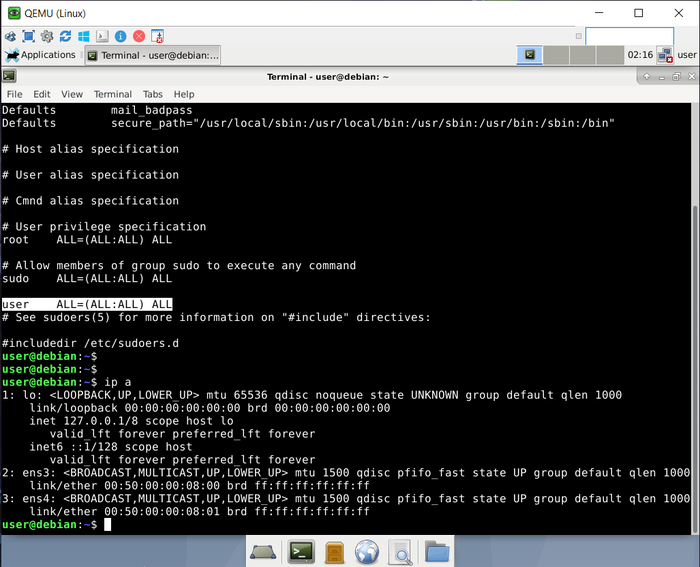Click the 'inet6 ::1/128 scope host' line
700x567 pixels.
(x=111, y=447)
